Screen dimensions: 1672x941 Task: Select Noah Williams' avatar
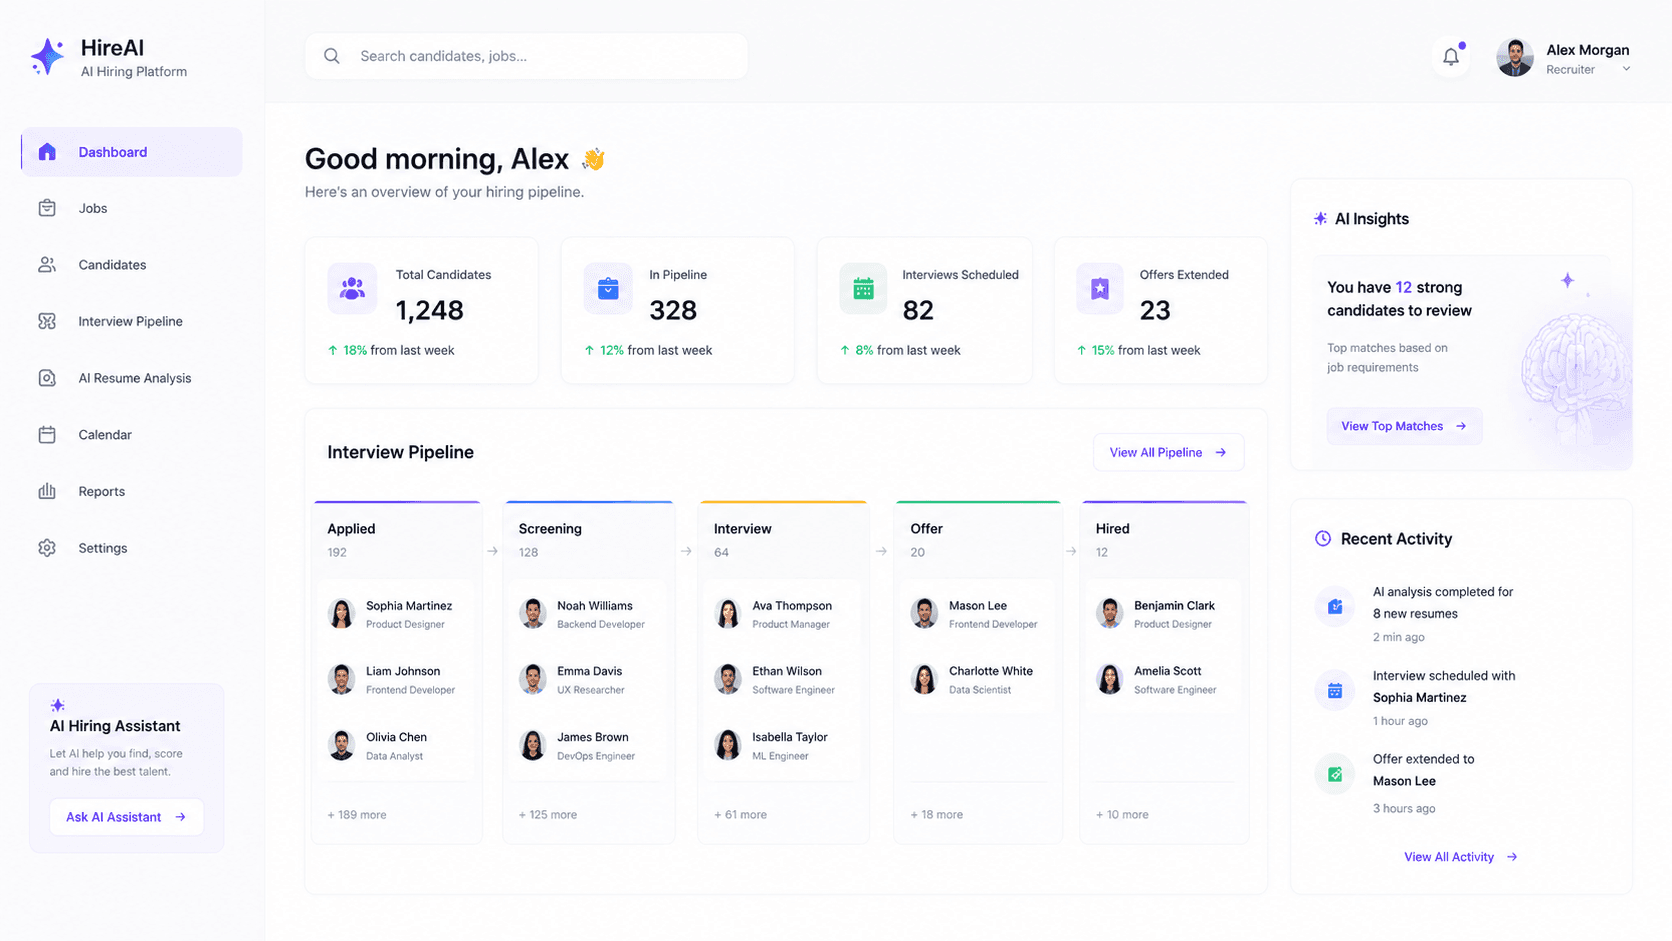(x=533, y=613)
